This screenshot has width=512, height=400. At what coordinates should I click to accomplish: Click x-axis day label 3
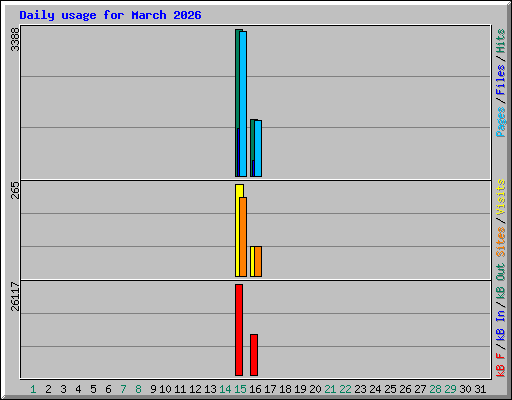(63, 389)
